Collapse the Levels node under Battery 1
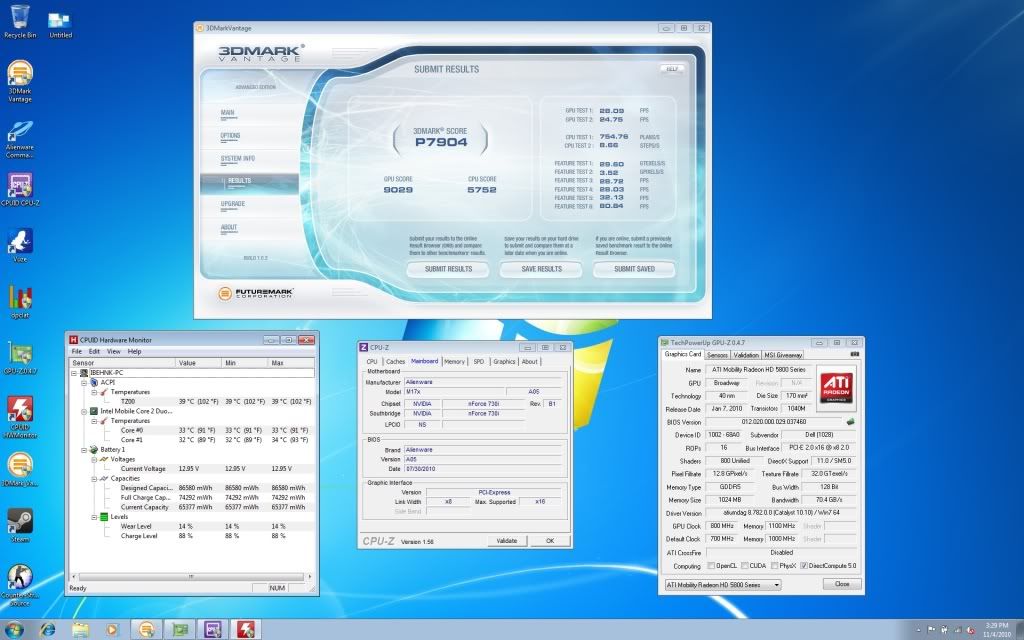Screen dimensions: 1024x640 pyautogui.click(x=94, y=517)
